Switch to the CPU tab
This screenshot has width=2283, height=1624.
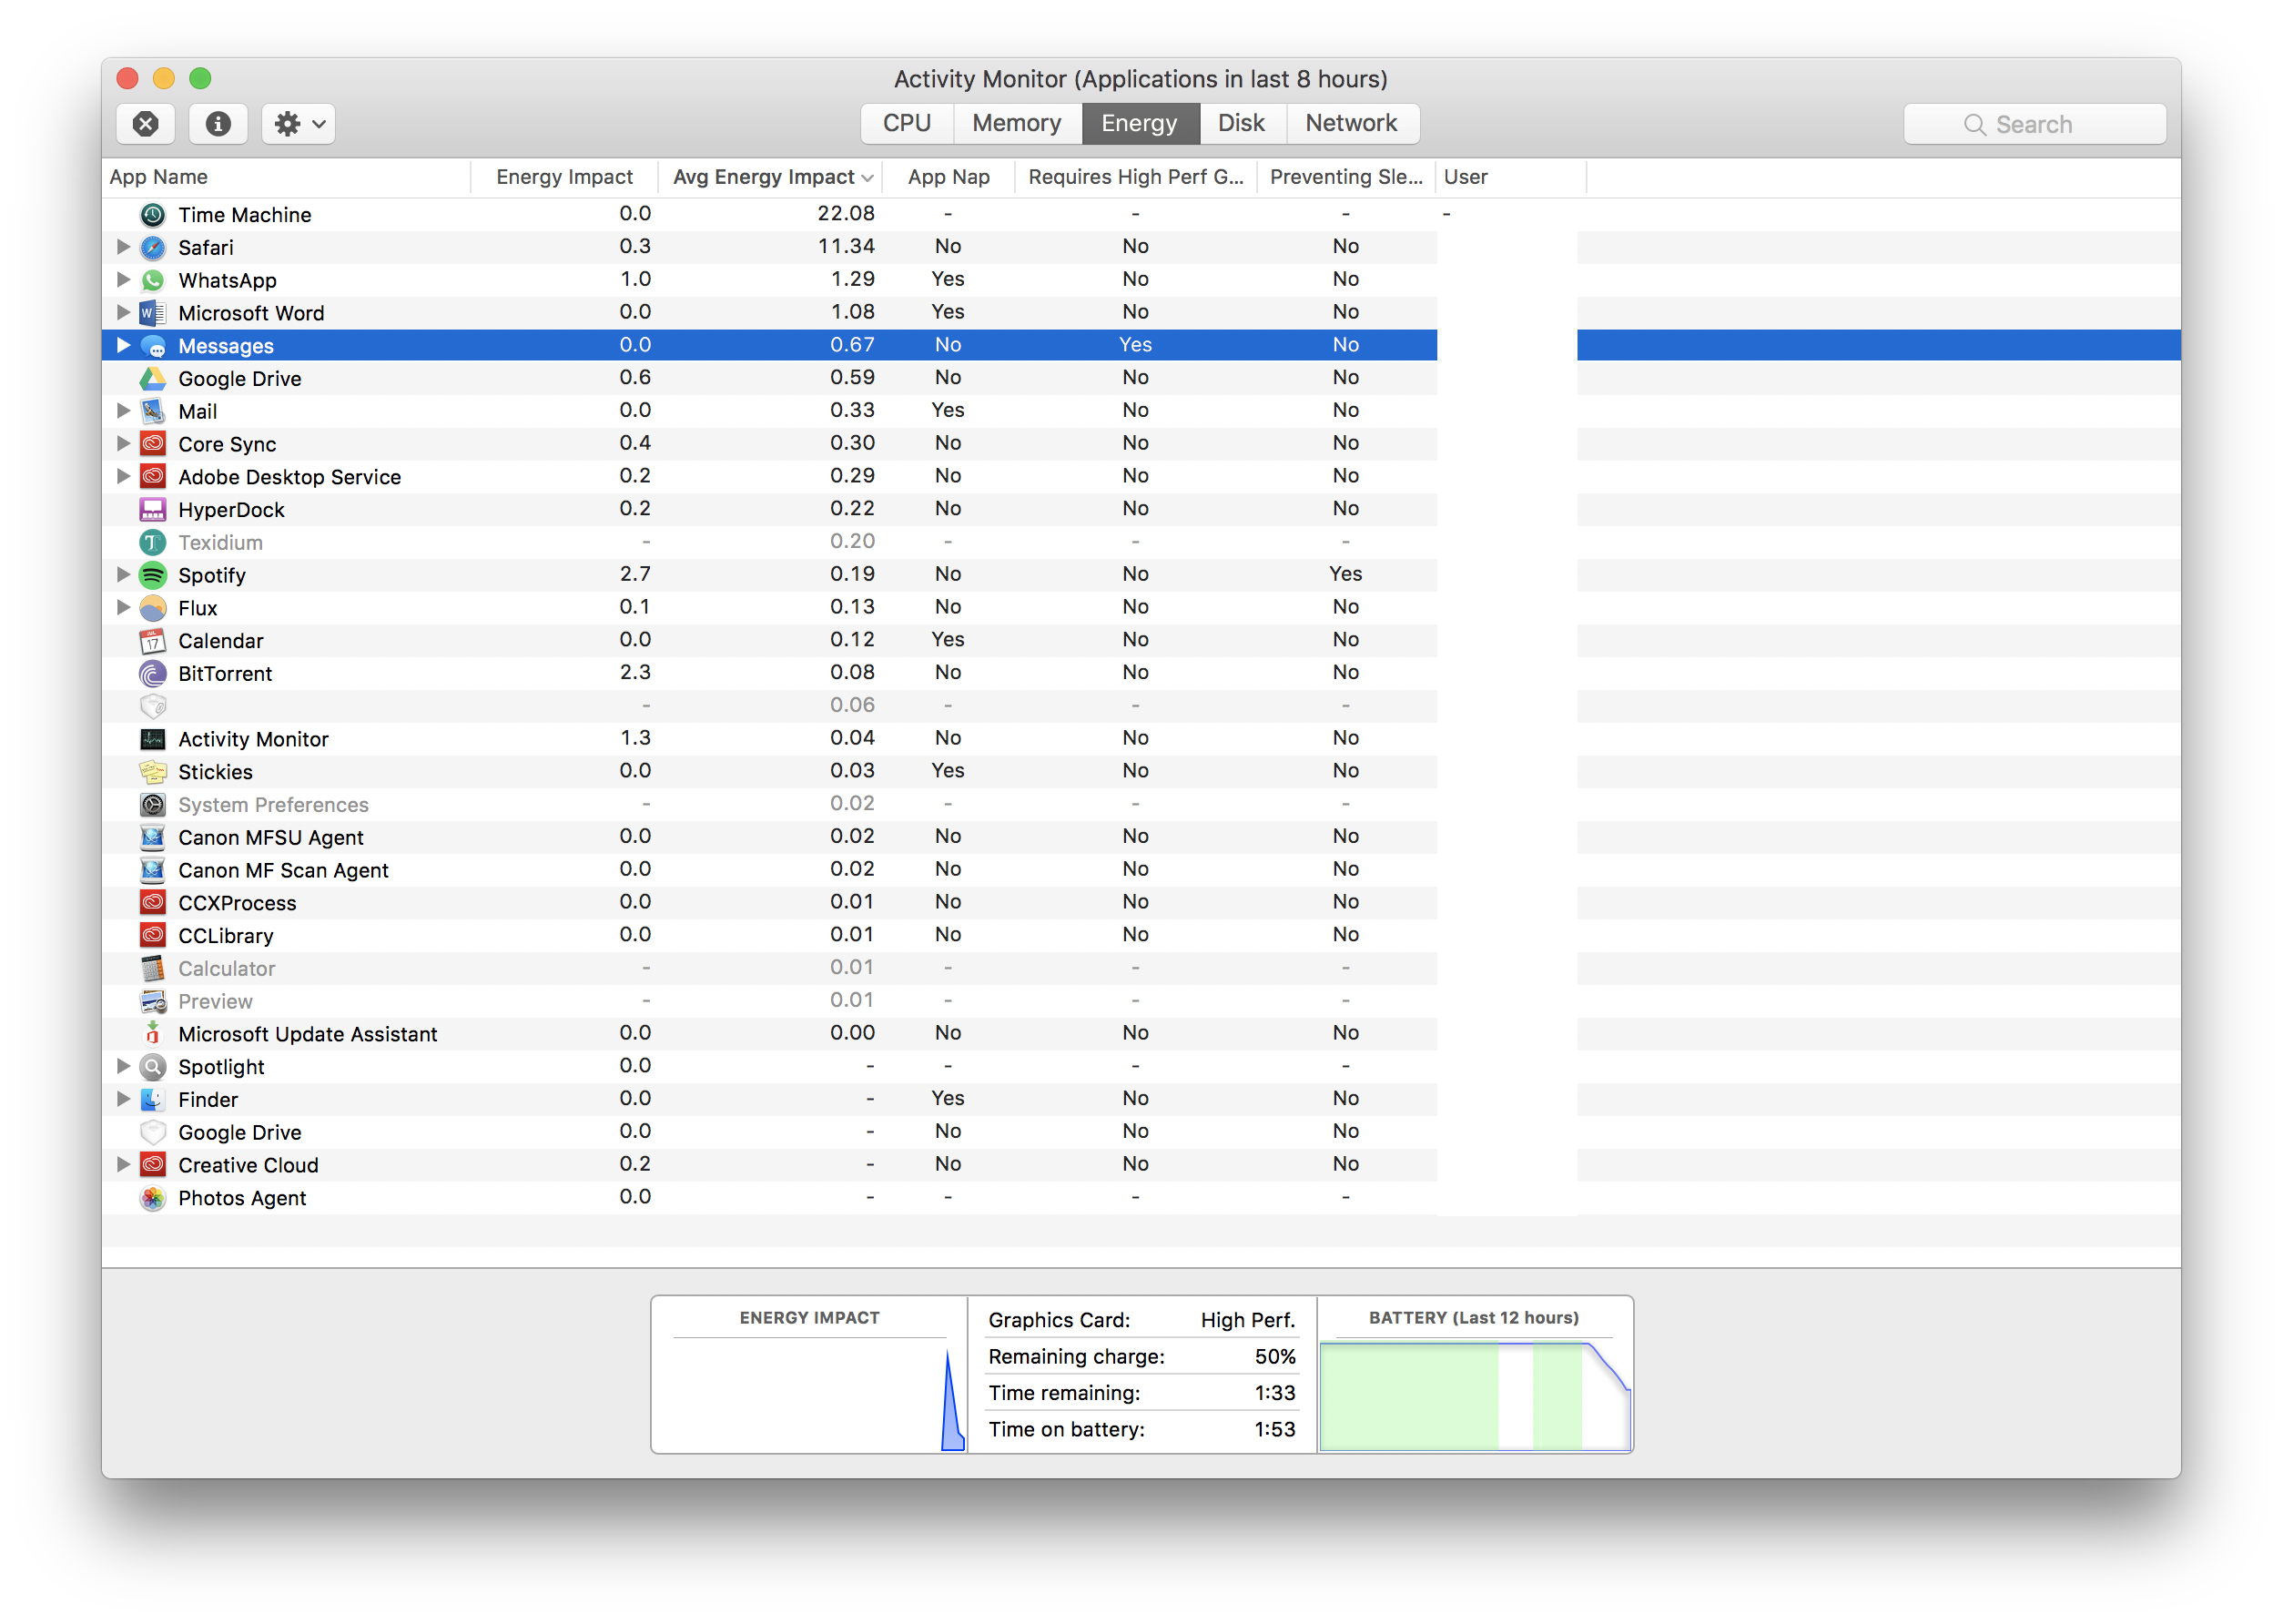tap(906, 123)
